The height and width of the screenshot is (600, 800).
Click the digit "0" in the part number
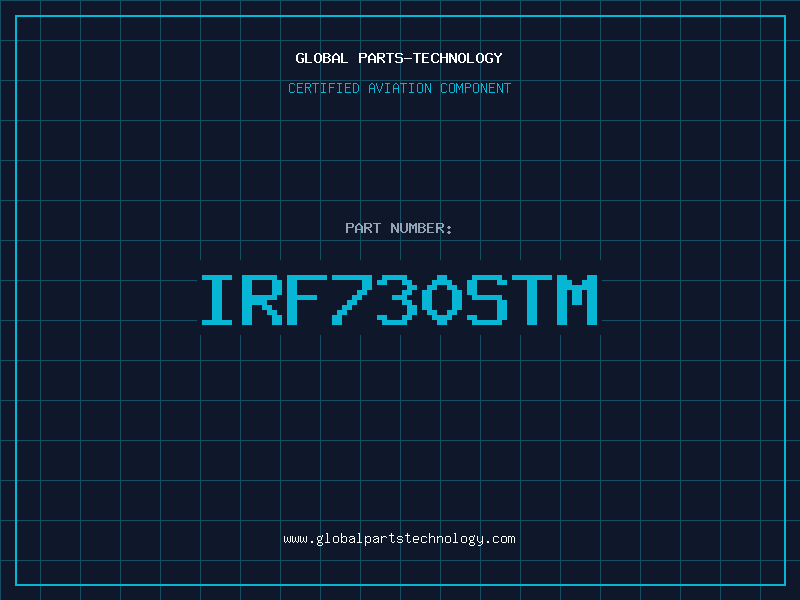coord(442,300)
